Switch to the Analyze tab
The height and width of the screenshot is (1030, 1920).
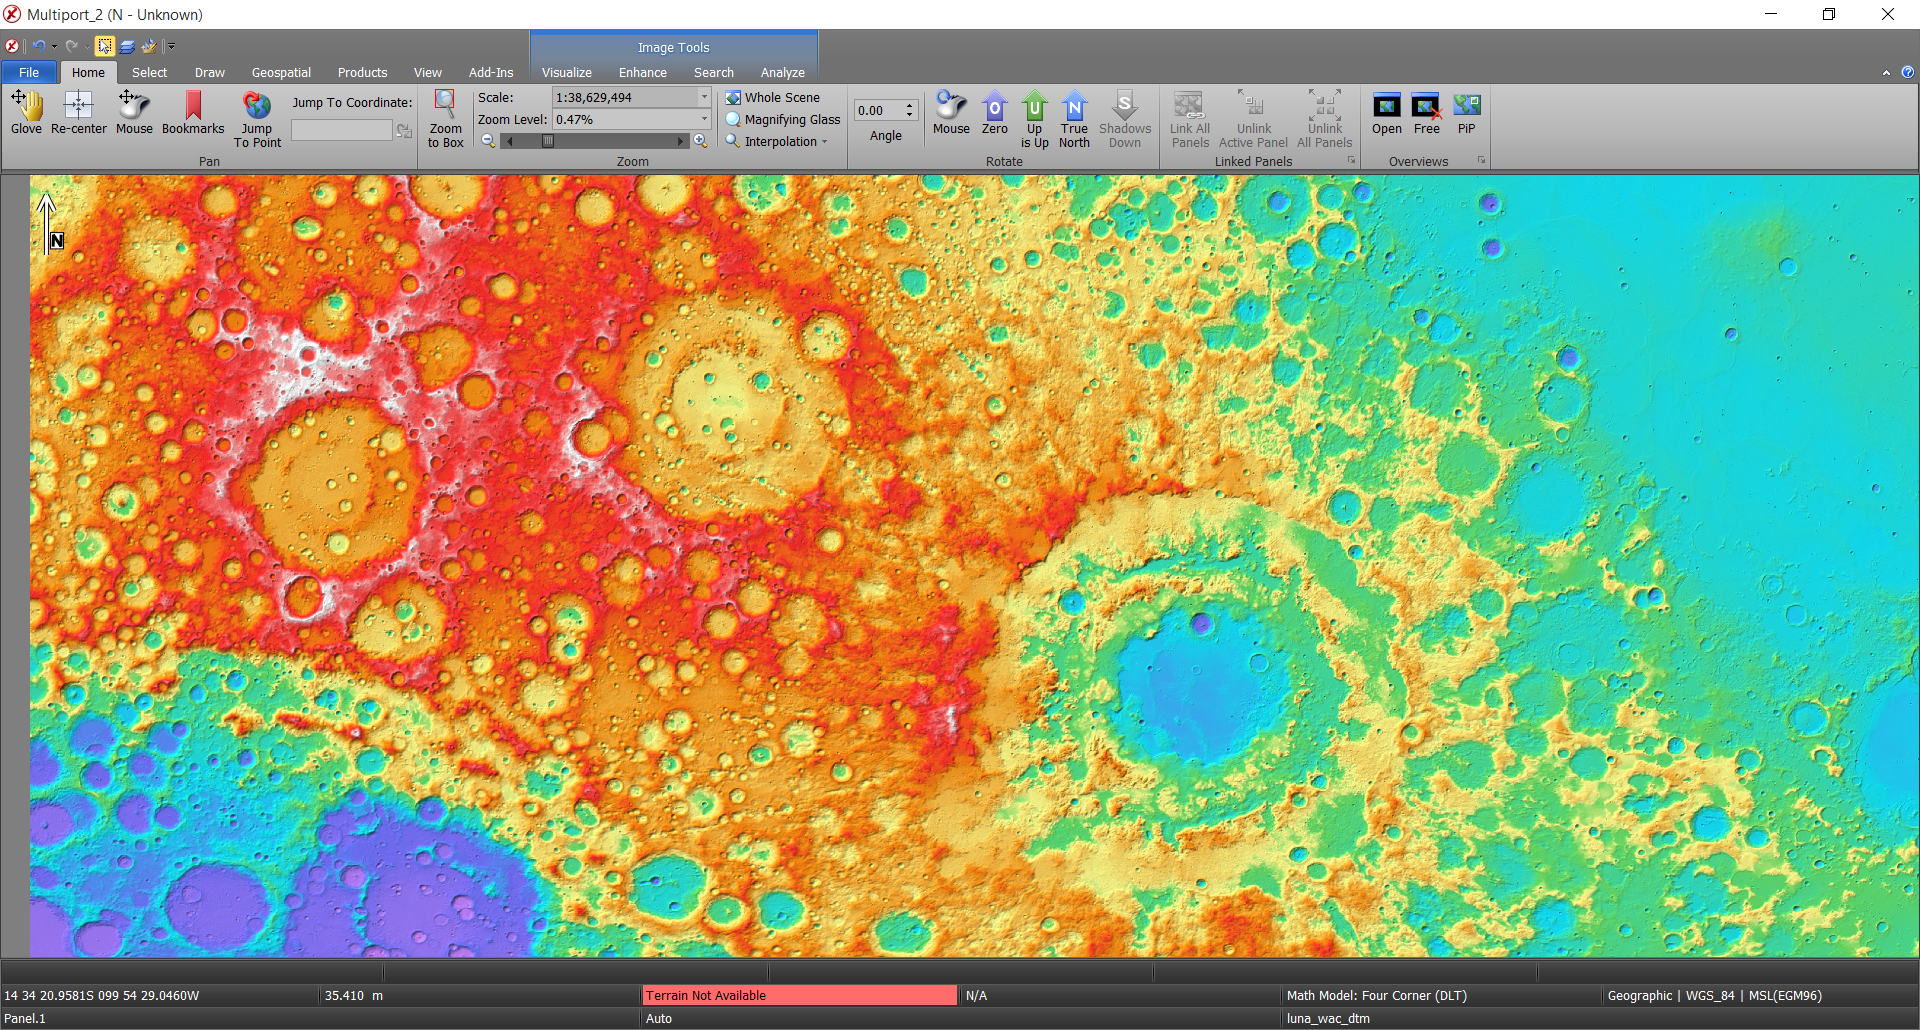point(783,72)
